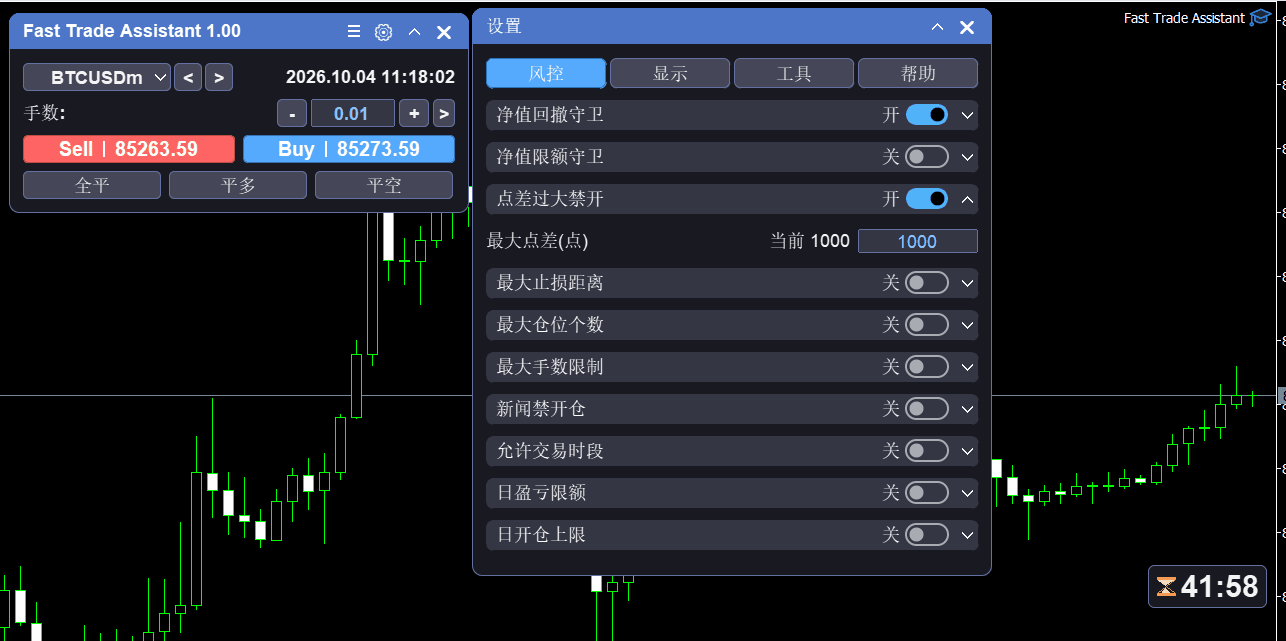This screenshot has height=641, width=1286.
Task: Click the graduation cap icon beside Fast Trade Assistant
Action: (x=1260, y=18)
